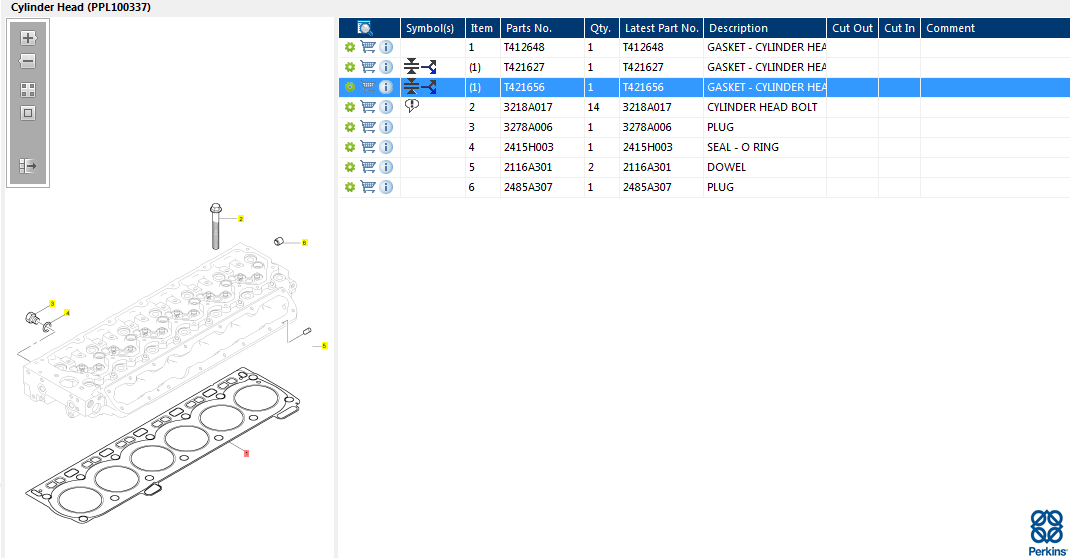Add 3218A017 bolt to cart
Viewport: 1070px width, 558px height.
(368, 107)
